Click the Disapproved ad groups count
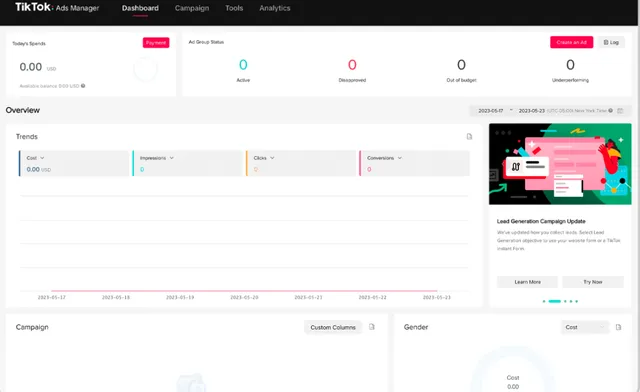The width and height of the screenshot is (640, 392). tap(352, 65)
